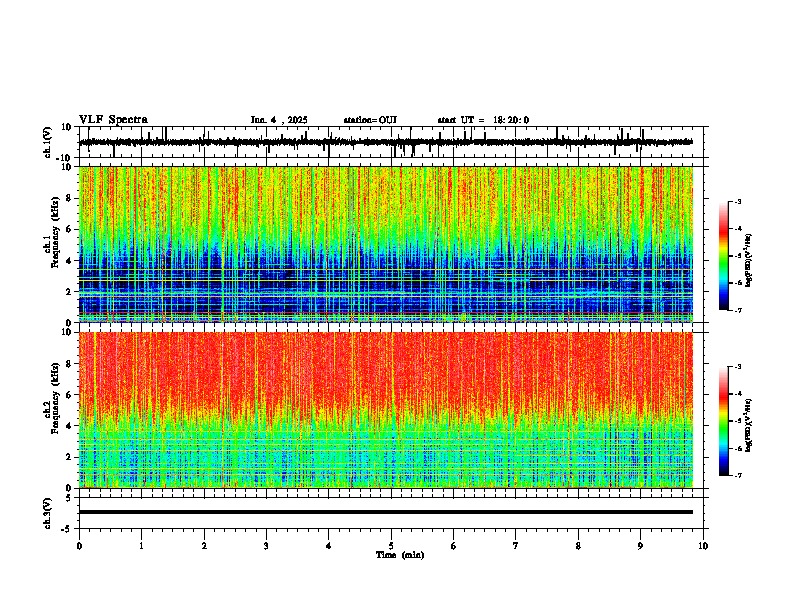Click the ch.2 spectrogram color scale bar

click(x=723, y=421)
